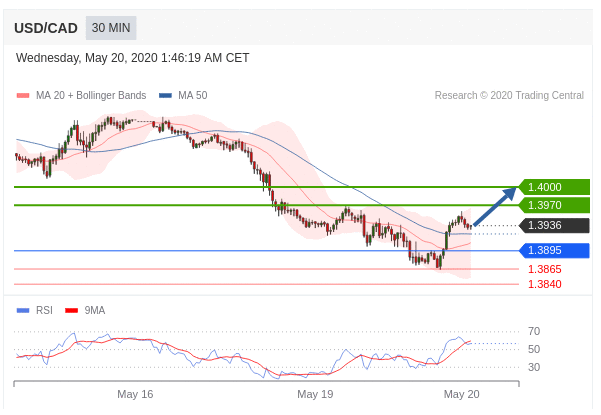Click the 'MA 20 + Bollinger Bands' legend label
The width and height of the screenshot is (601, 415).
click(x=91, y=95)
